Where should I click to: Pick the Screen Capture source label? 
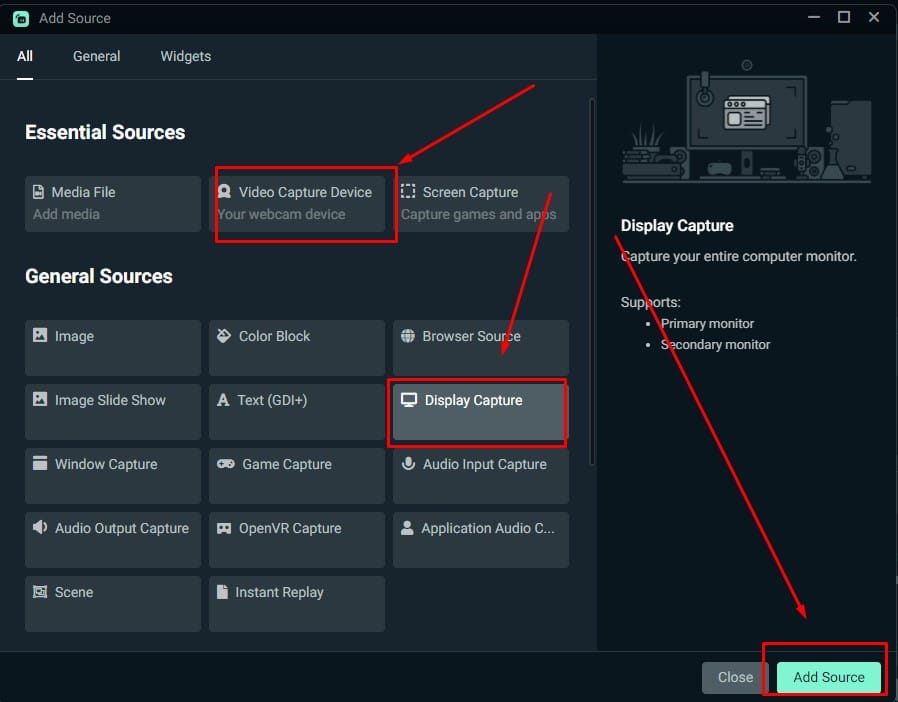pos(470,192)
